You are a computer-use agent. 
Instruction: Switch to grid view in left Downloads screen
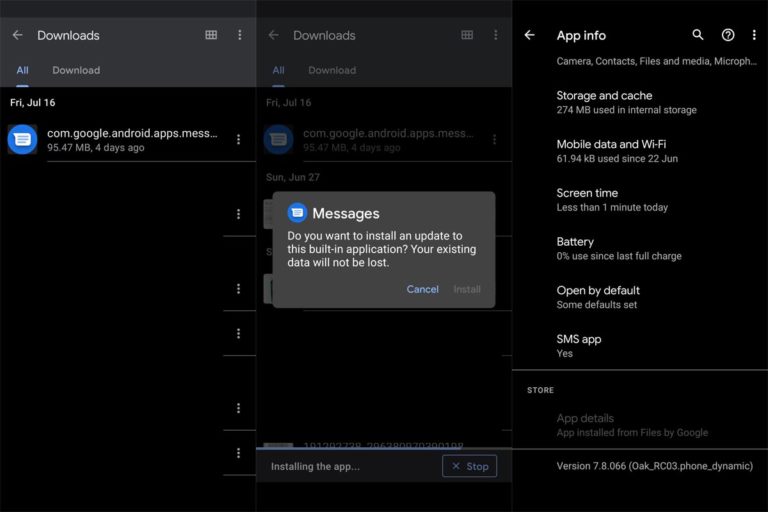[x=211, y=35]
